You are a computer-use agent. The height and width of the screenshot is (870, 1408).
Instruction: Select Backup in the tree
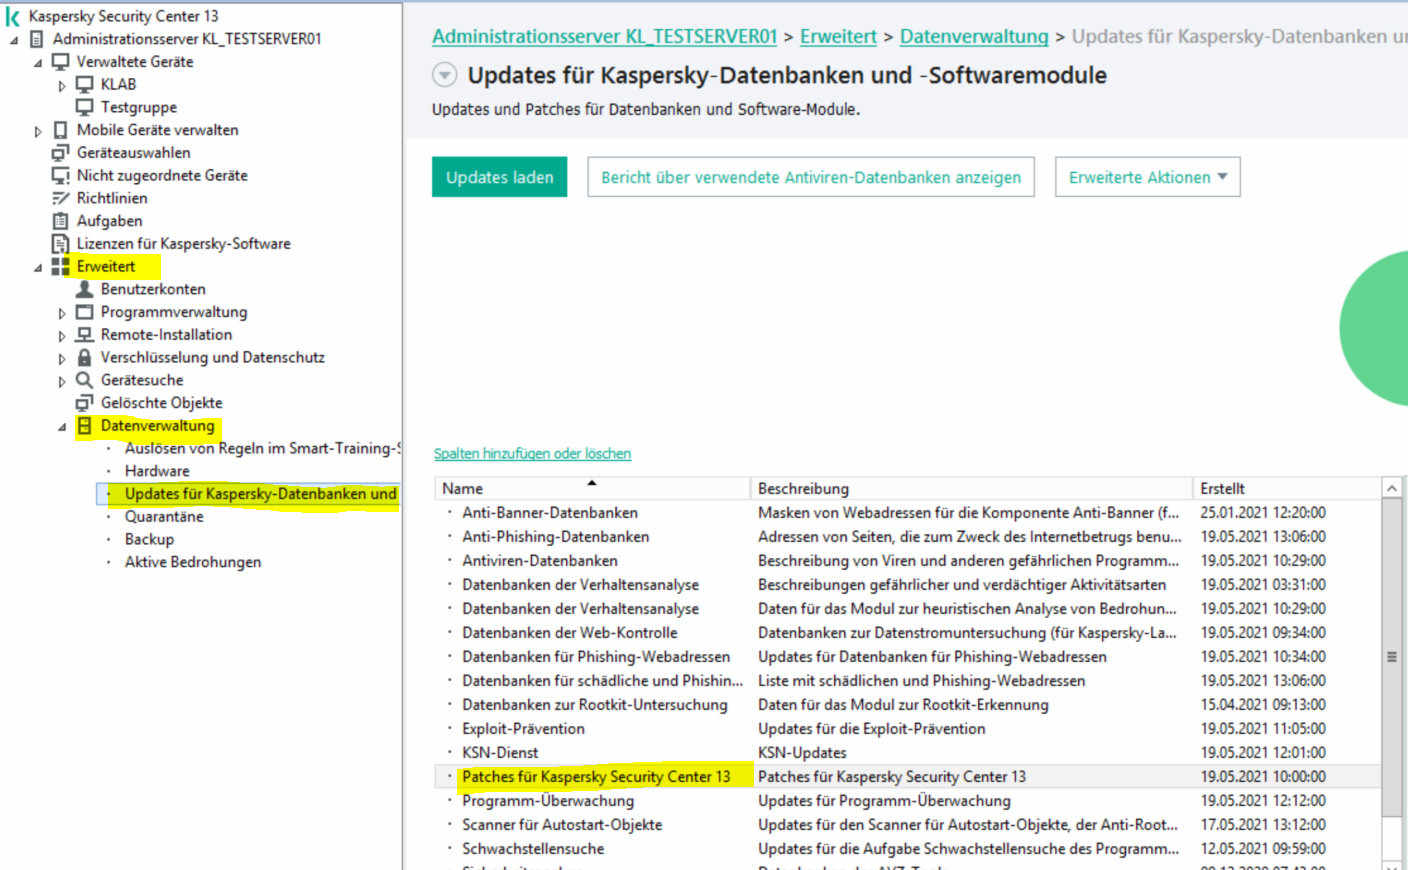149,540
